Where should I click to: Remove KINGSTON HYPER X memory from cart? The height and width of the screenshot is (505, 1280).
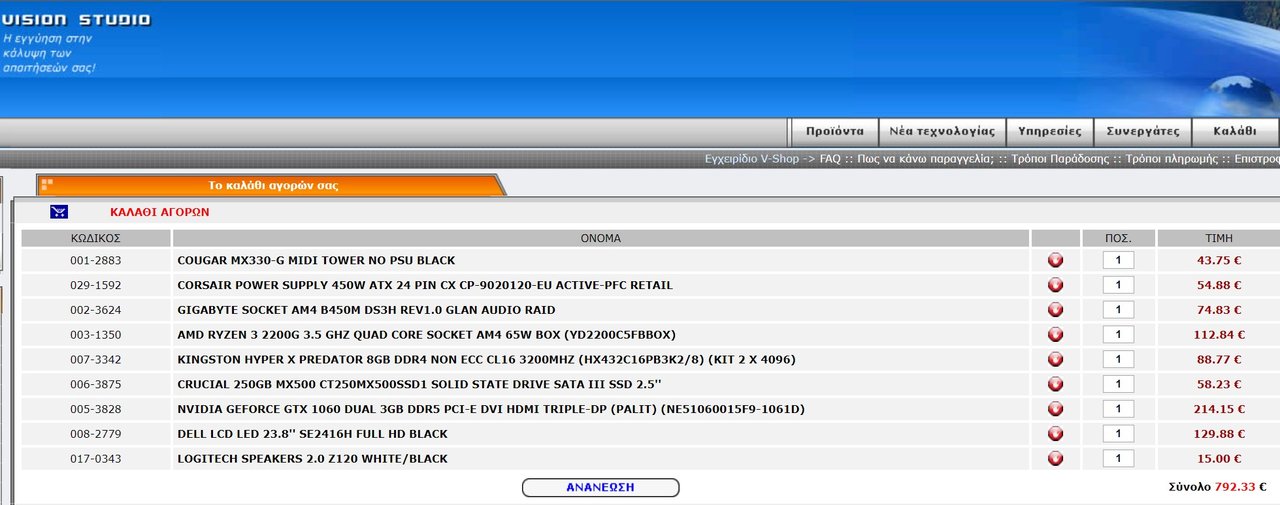[1055, 359]
